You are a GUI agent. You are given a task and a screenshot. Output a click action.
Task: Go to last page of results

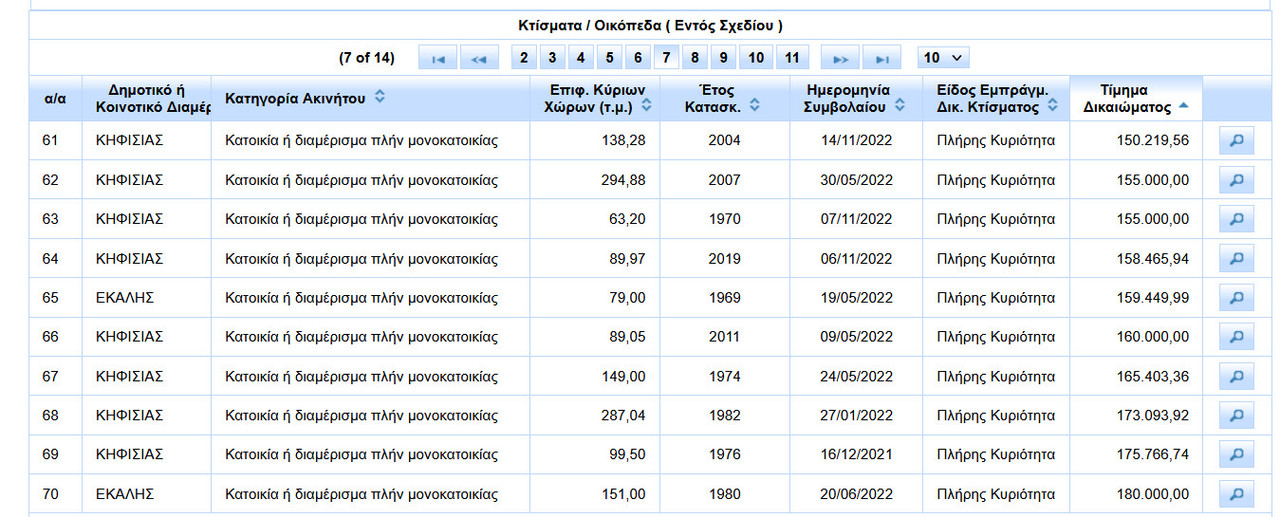tap(881, 58)
